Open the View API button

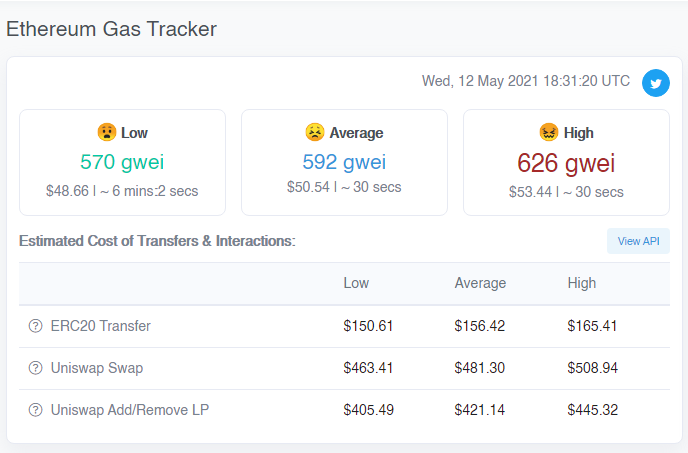click(638, 241)
